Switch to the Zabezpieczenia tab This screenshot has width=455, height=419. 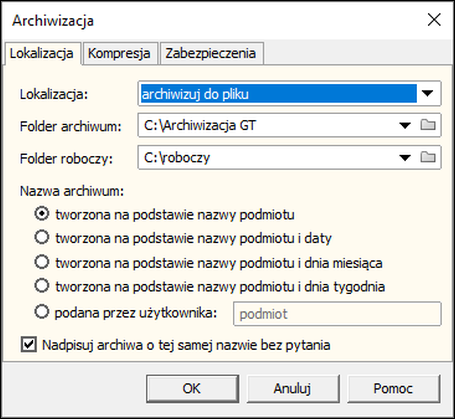click(212, 53)
